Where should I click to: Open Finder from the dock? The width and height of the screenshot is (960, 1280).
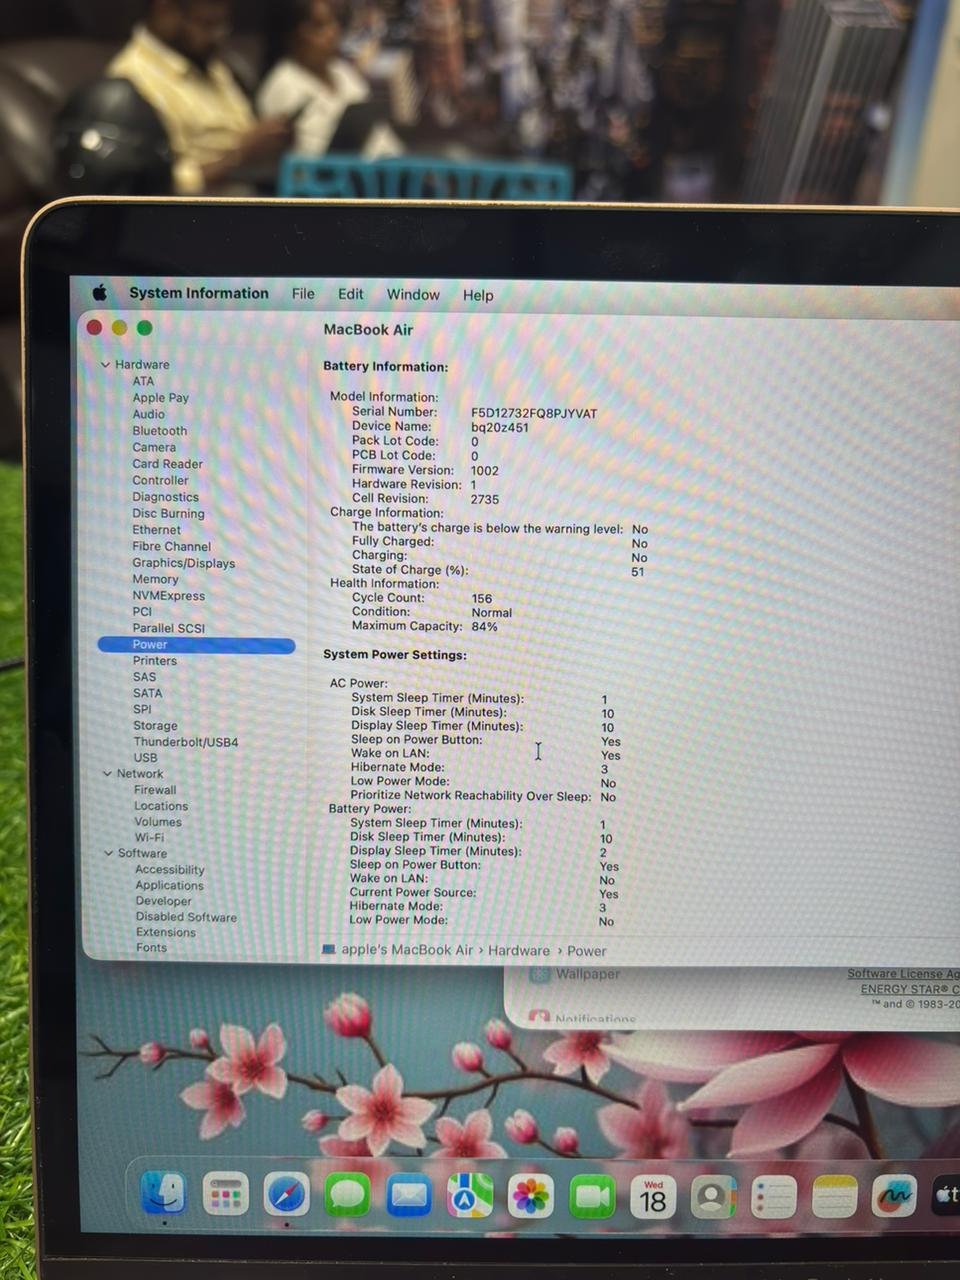point(164,1192)
